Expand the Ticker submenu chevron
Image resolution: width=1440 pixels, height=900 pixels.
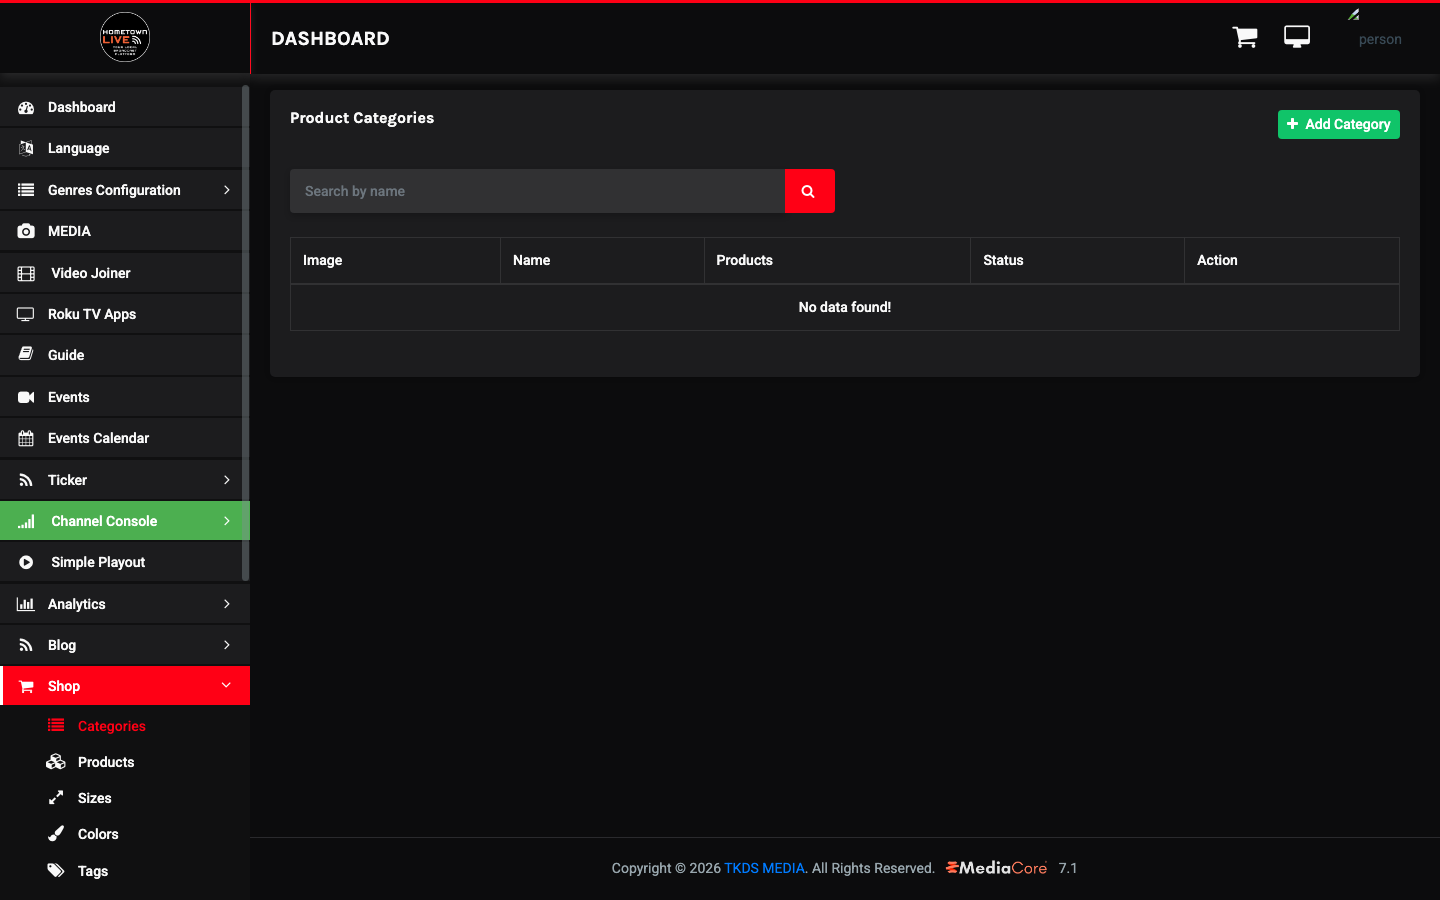coord(227,480)
